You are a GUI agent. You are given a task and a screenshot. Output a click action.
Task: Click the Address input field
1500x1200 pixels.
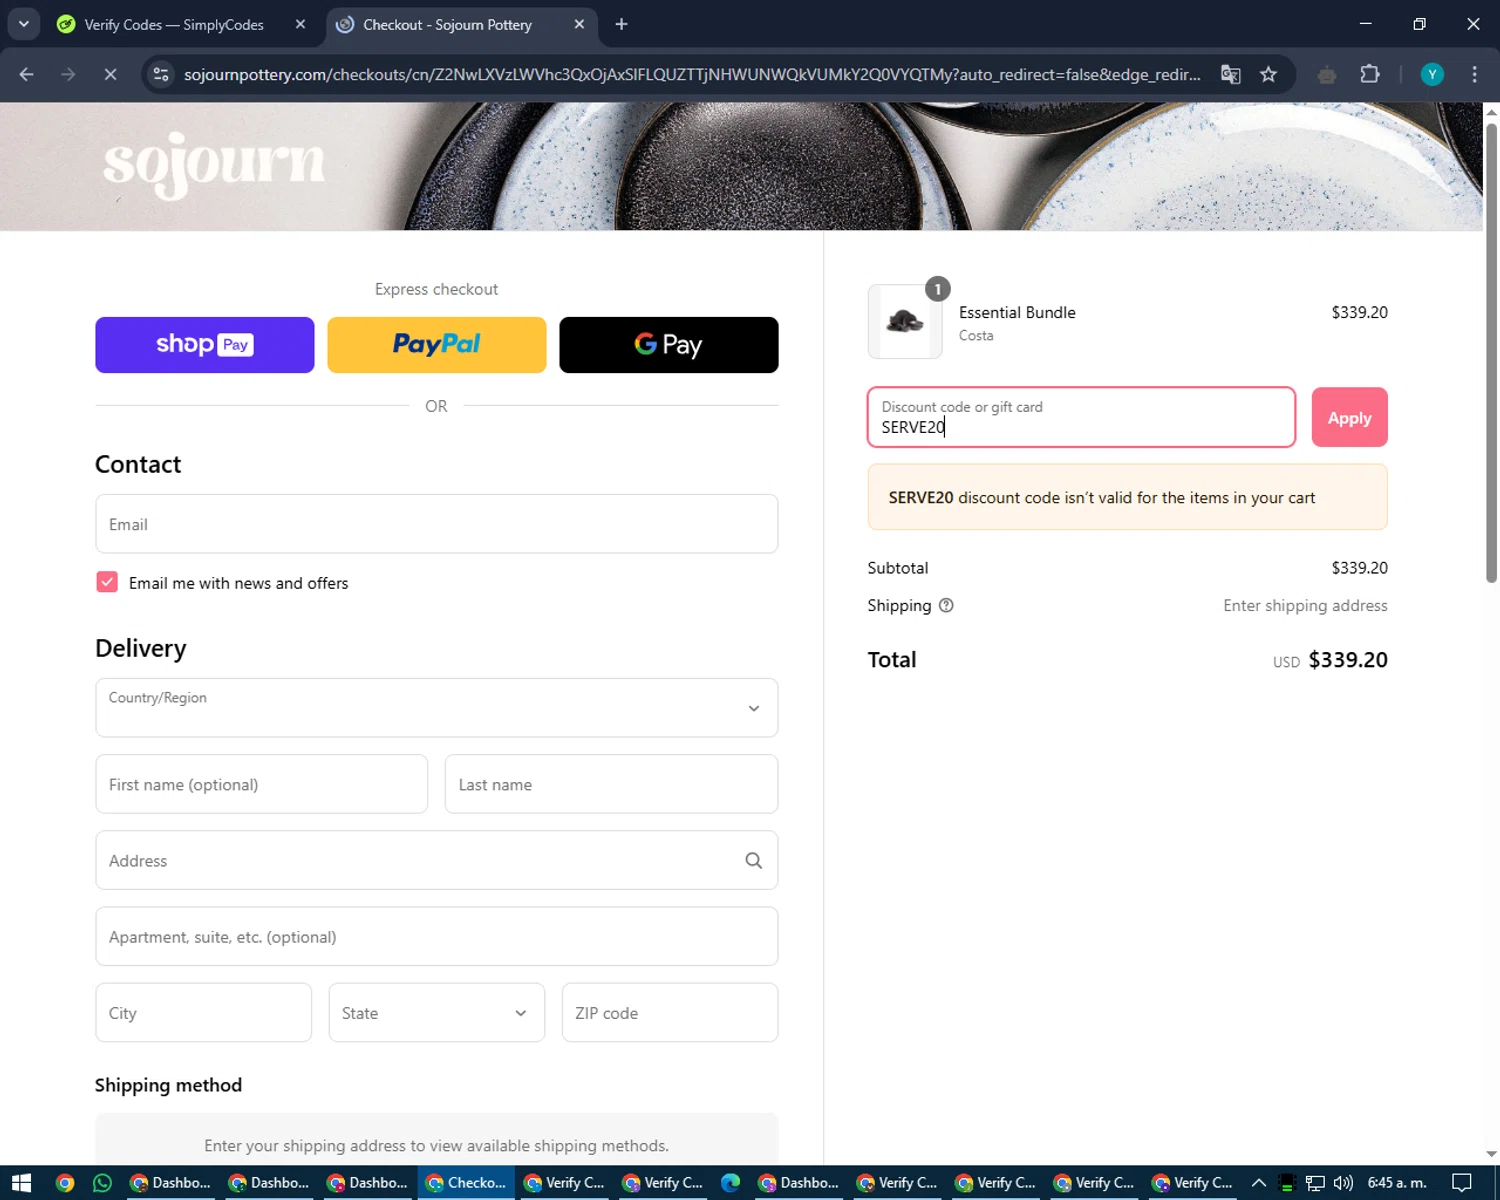point(437,861)
